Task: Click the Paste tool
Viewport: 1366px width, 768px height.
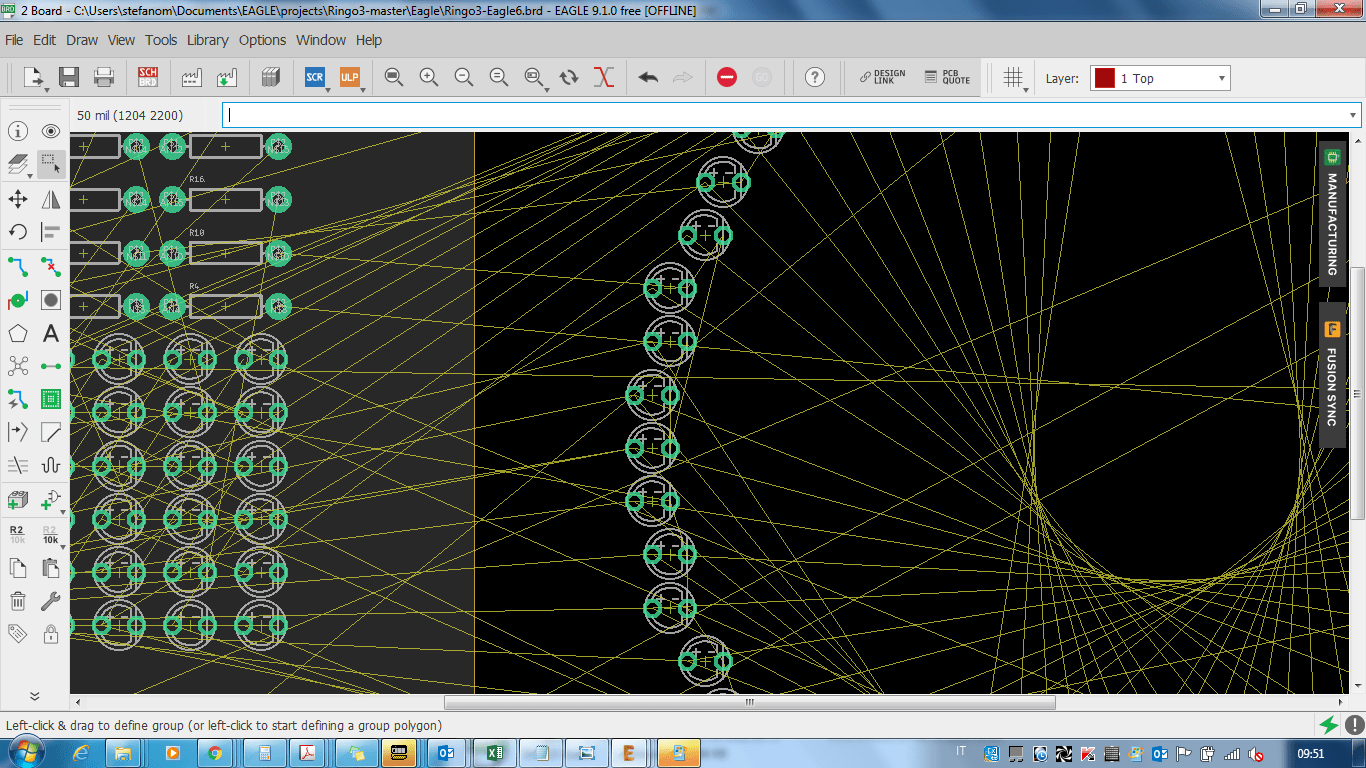Action: (x=51, y=568)
